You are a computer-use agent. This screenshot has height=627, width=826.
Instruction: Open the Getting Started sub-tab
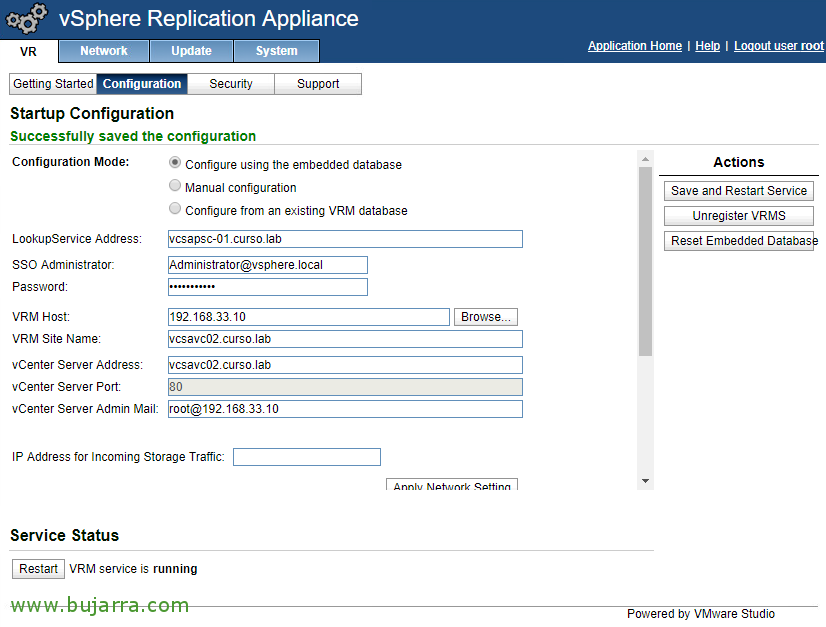pyautogui.click(x=53, y=84)
